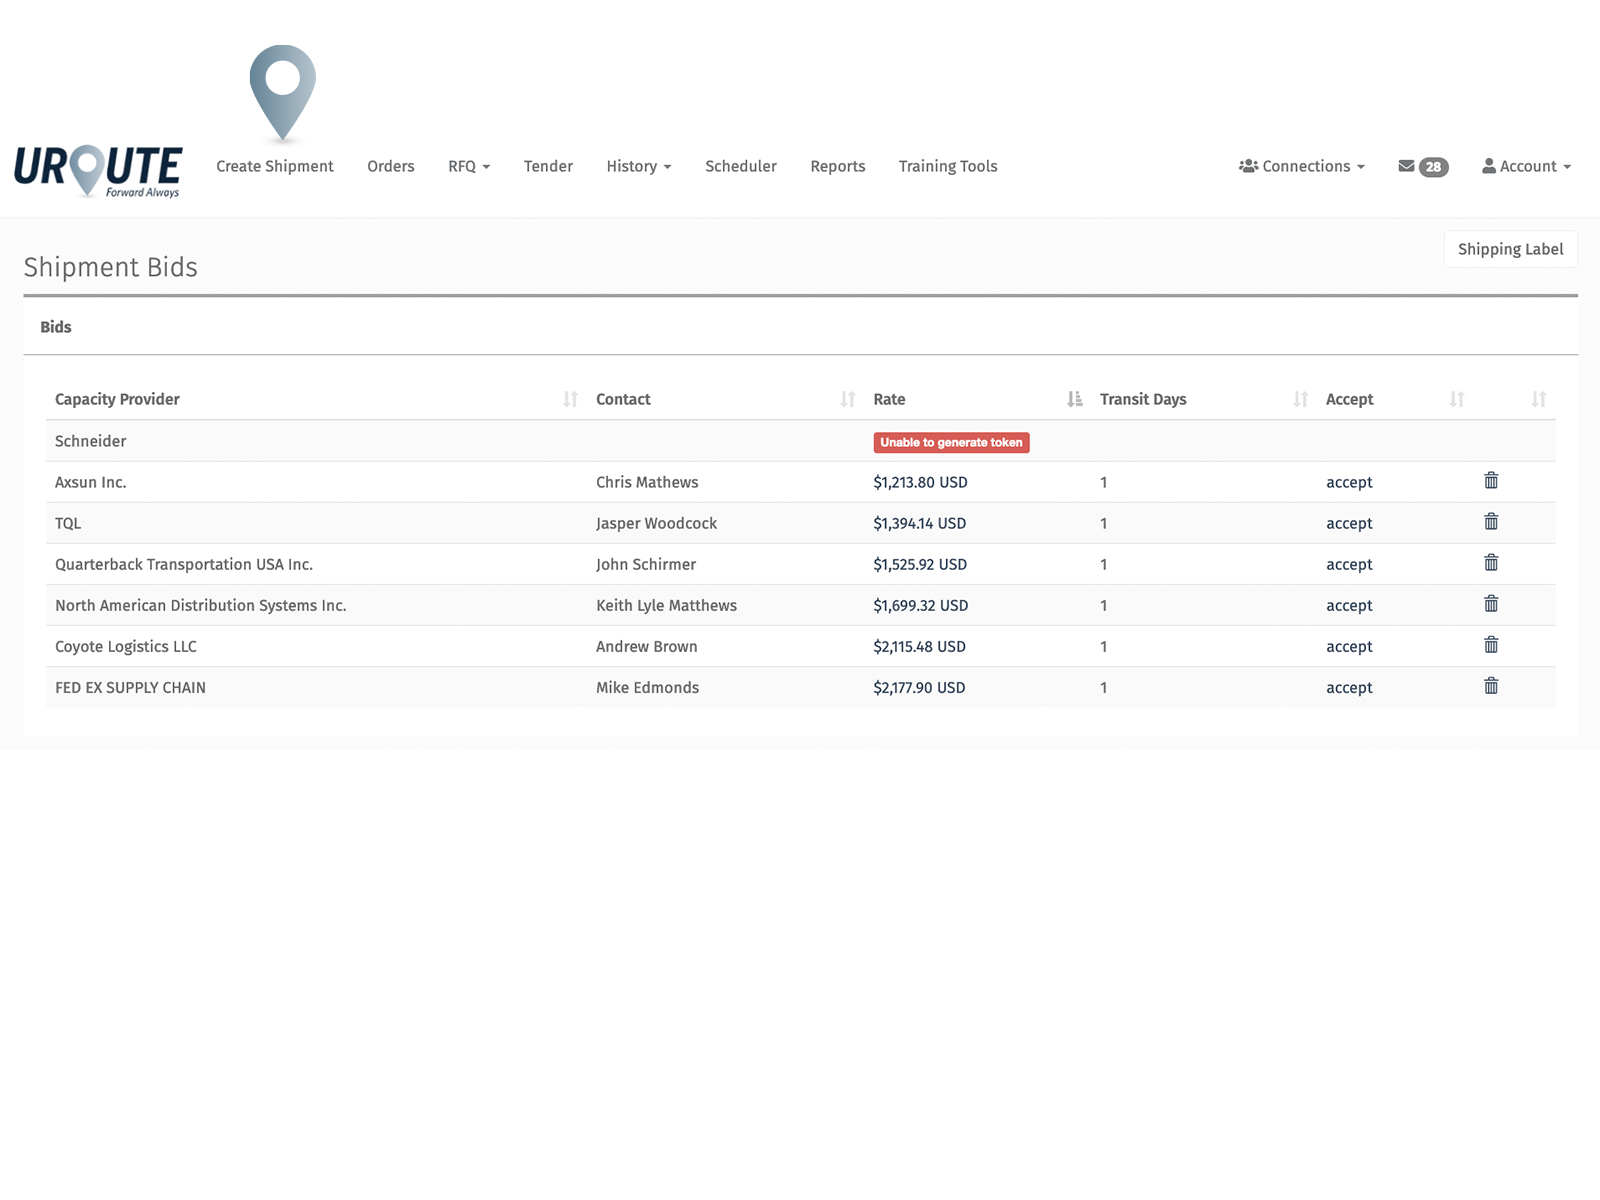Select contact Chris Mathews
Viewport: 1600px width, 1200px height.
647,482
